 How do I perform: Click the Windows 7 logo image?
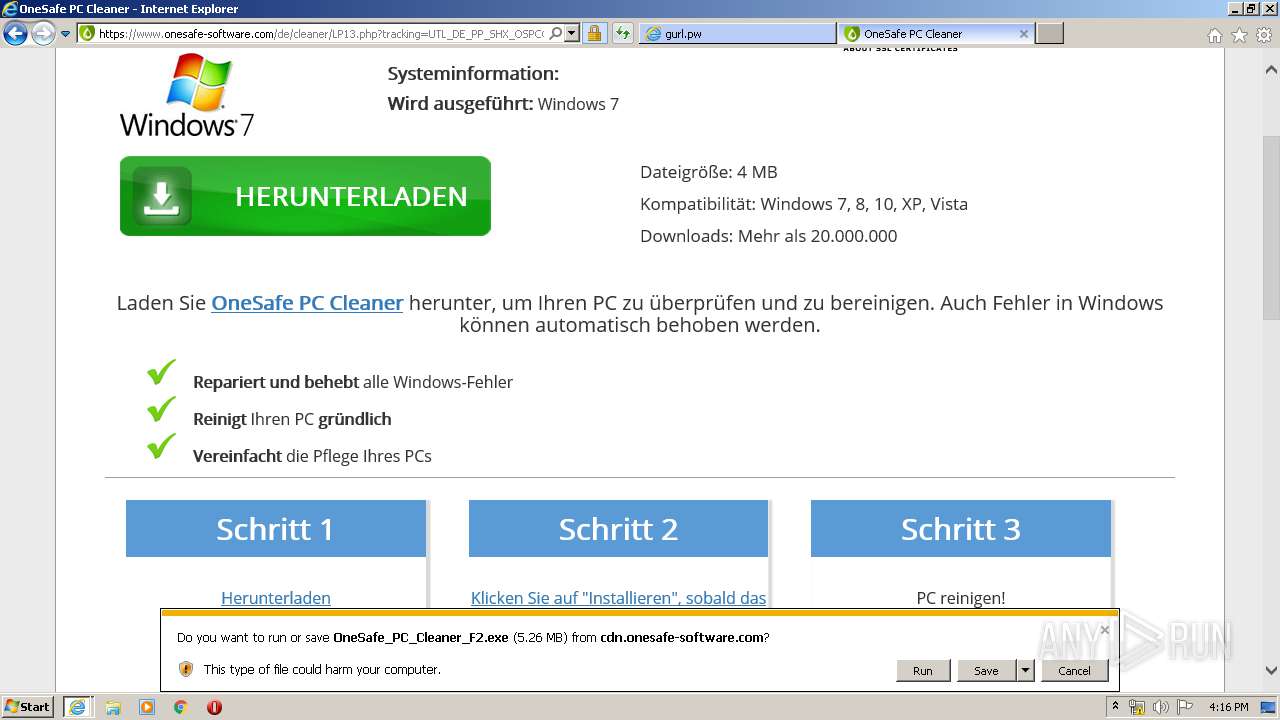pyautogui.click(x=187, y=95)
